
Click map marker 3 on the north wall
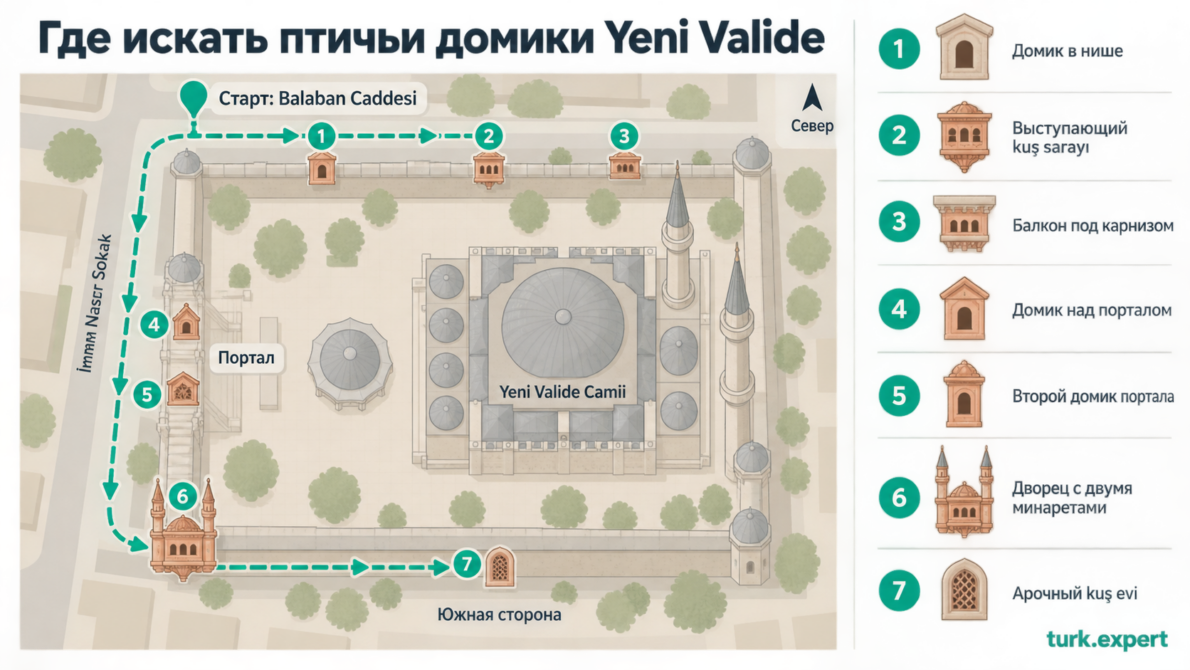point(624,137)
